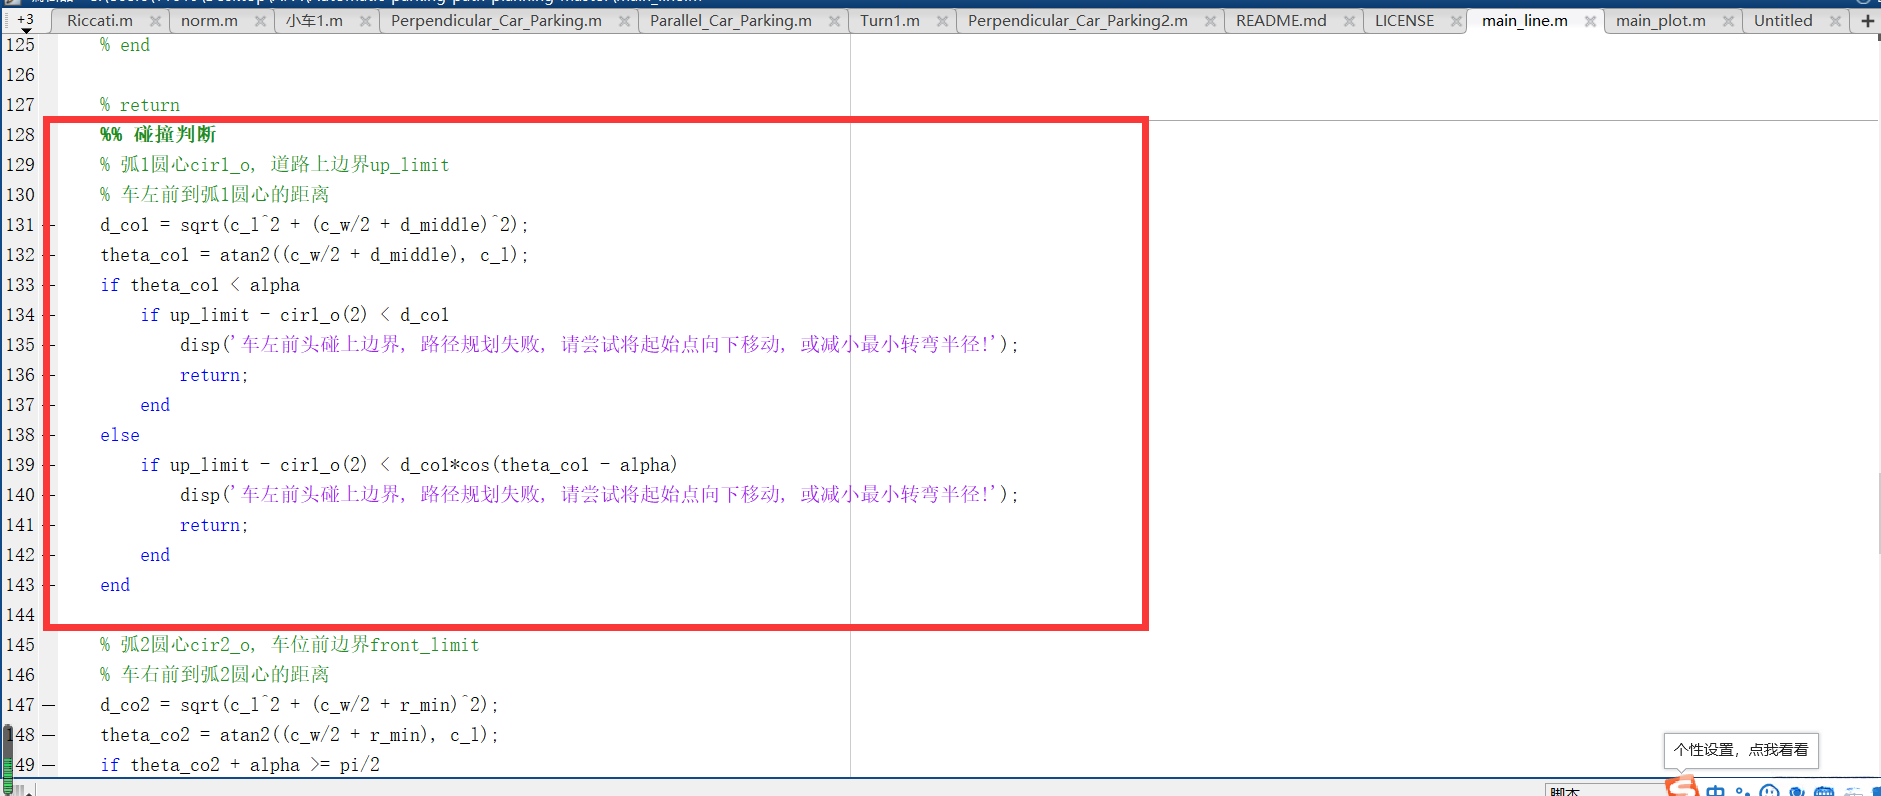Click the 'return;' on line 136

pyautogui.click(x=214, y=375)
